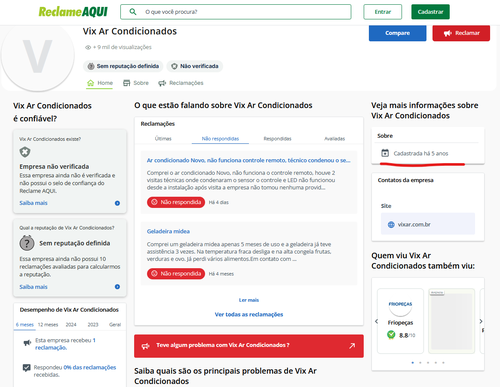Click the Cadastrar button
The height and width of the screenshot is (387, 500).
point(430,12)
